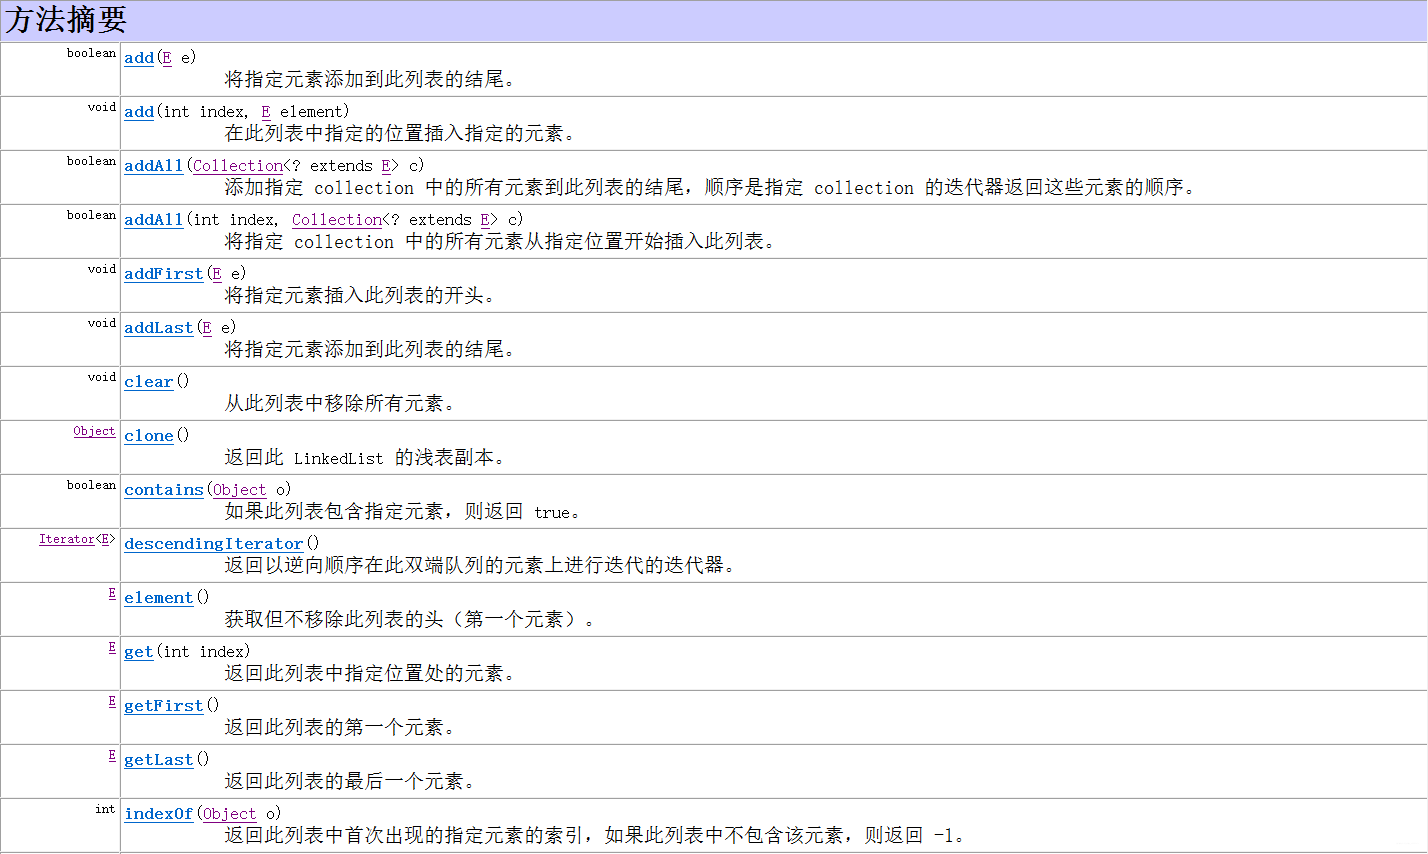Viewport: 1428px width, 854px height.
Task: Open the add(E e) method link
Action: [139, 58]
